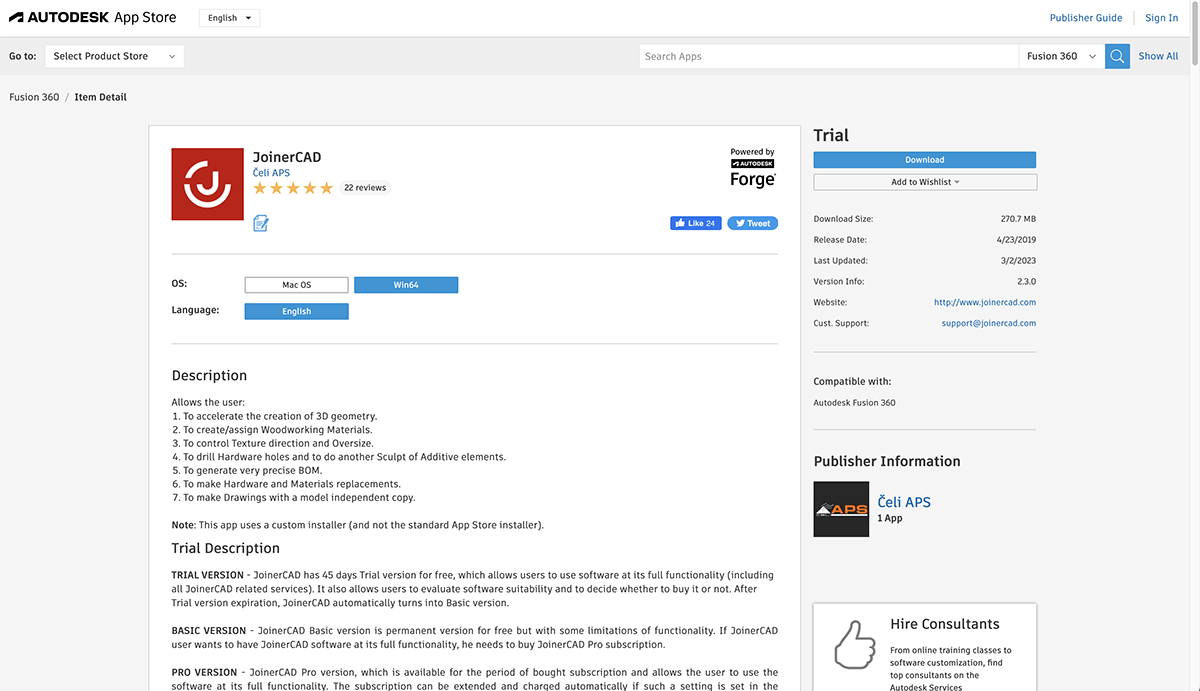Click the Last Updated 3/2/2023 value

(x=1020, y=260)
